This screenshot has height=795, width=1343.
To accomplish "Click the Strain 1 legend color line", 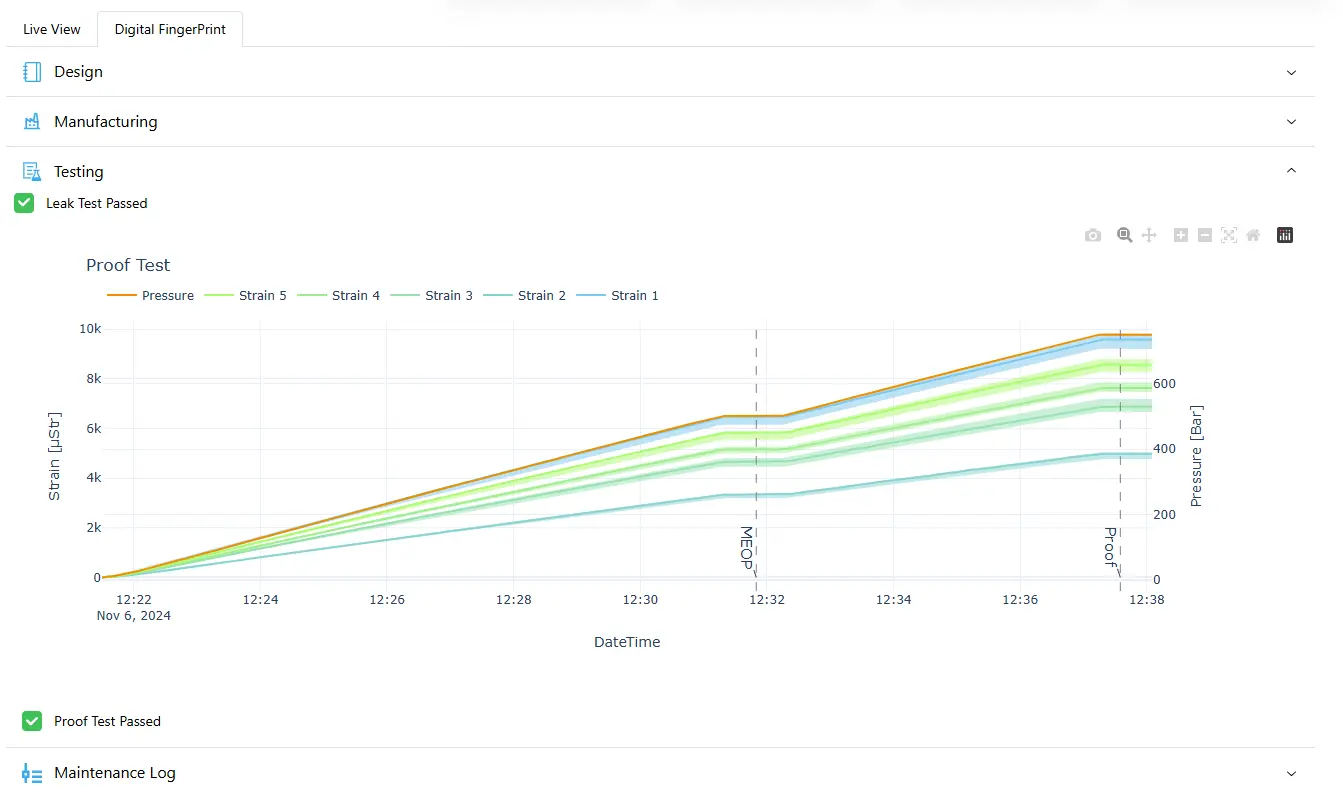I will point(591,295).
